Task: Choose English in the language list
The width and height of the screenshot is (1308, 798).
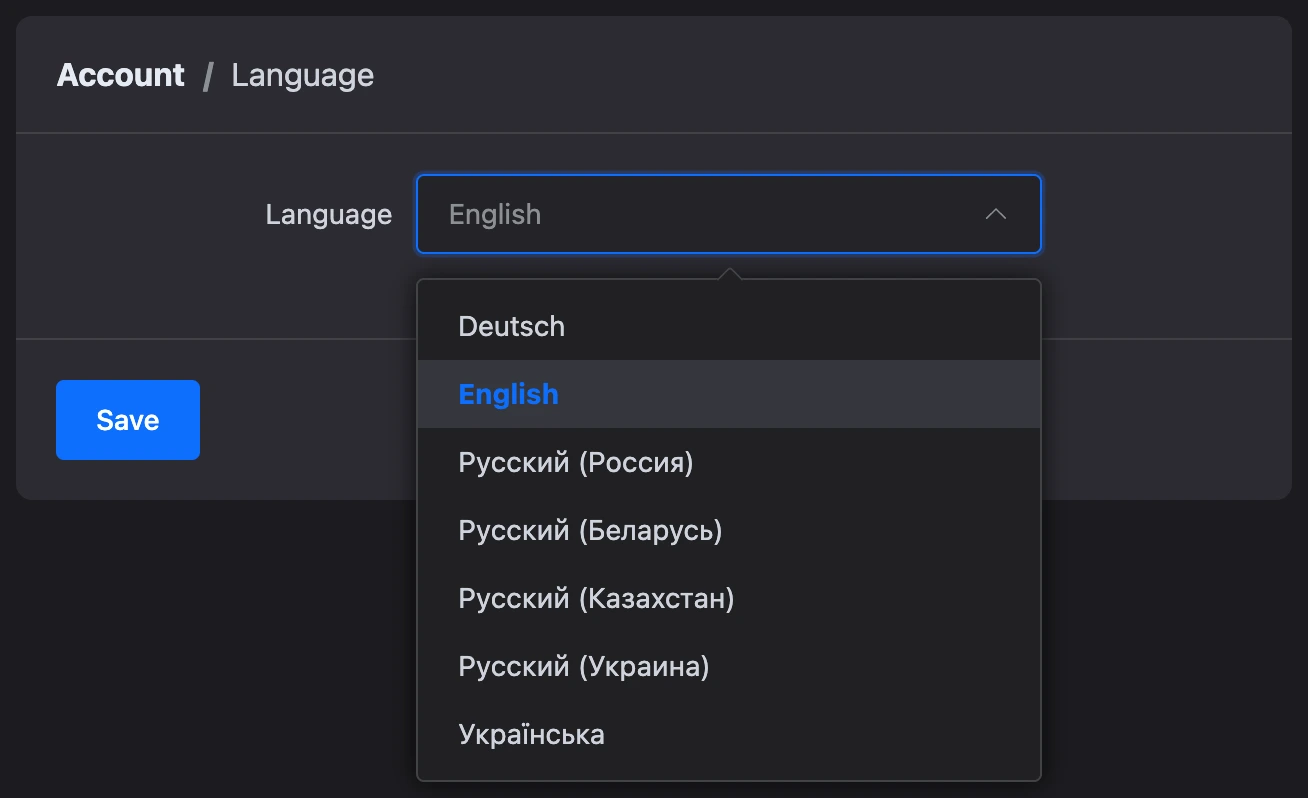Action: (729, 394)
